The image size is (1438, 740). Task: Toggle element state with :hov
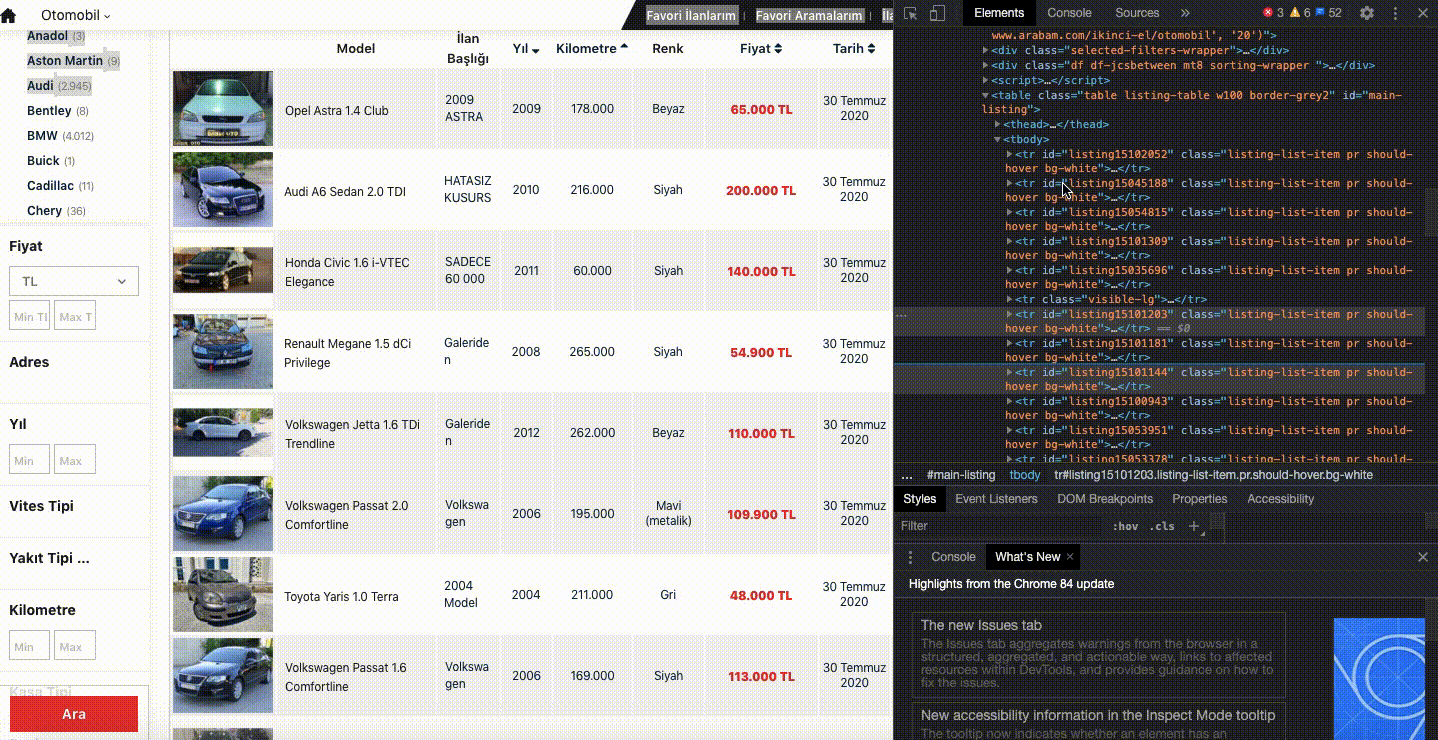pyautogui.click(x=1125, y=526)
